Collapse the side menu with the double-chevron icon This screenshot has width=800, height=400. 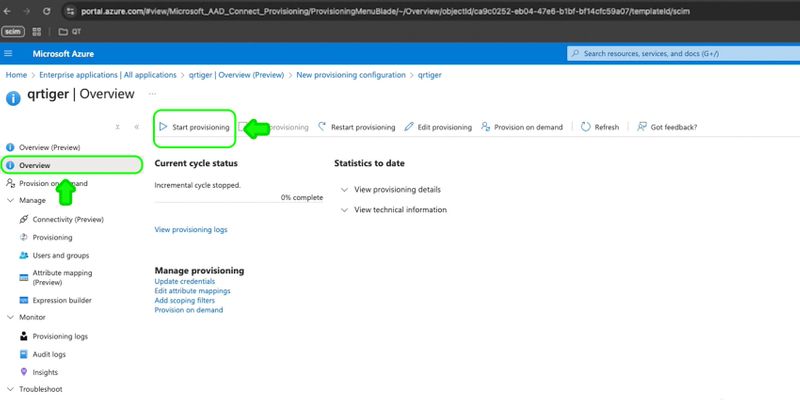(x=136, y=127)
